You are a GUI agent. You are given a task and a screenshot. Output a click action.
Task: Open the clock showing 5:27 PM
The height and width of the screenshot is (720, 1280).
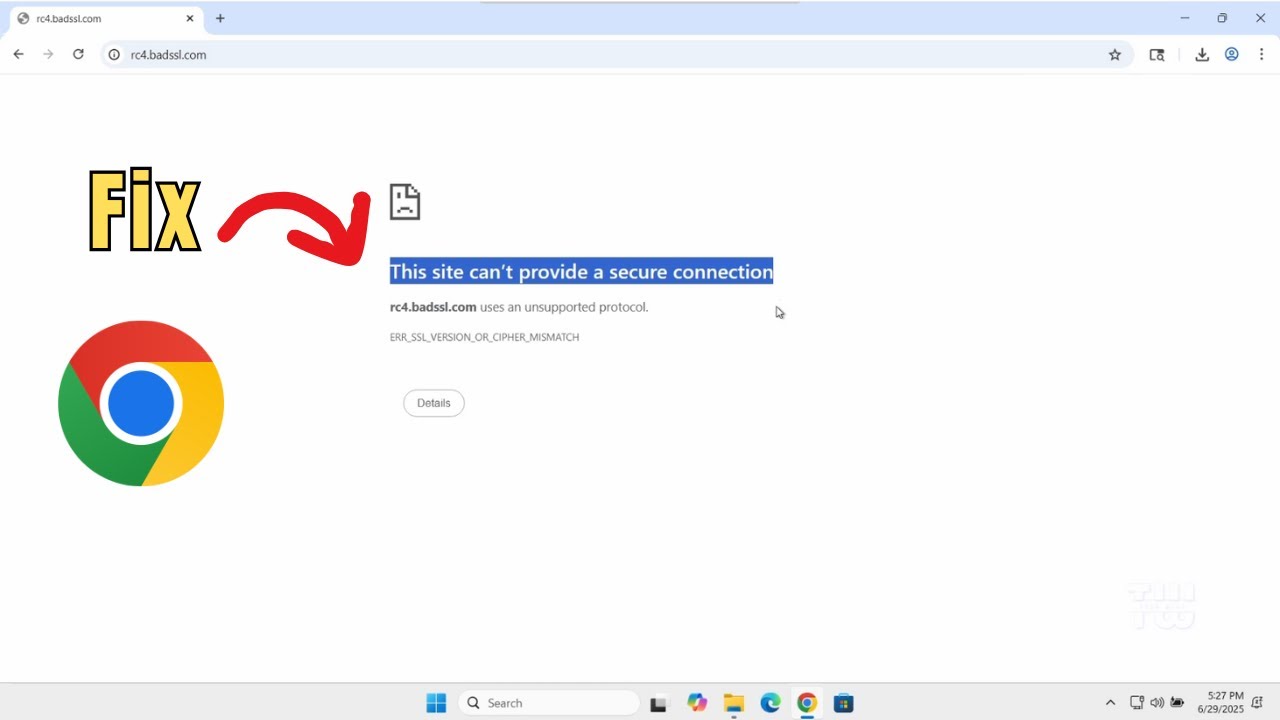point(1220,702)
